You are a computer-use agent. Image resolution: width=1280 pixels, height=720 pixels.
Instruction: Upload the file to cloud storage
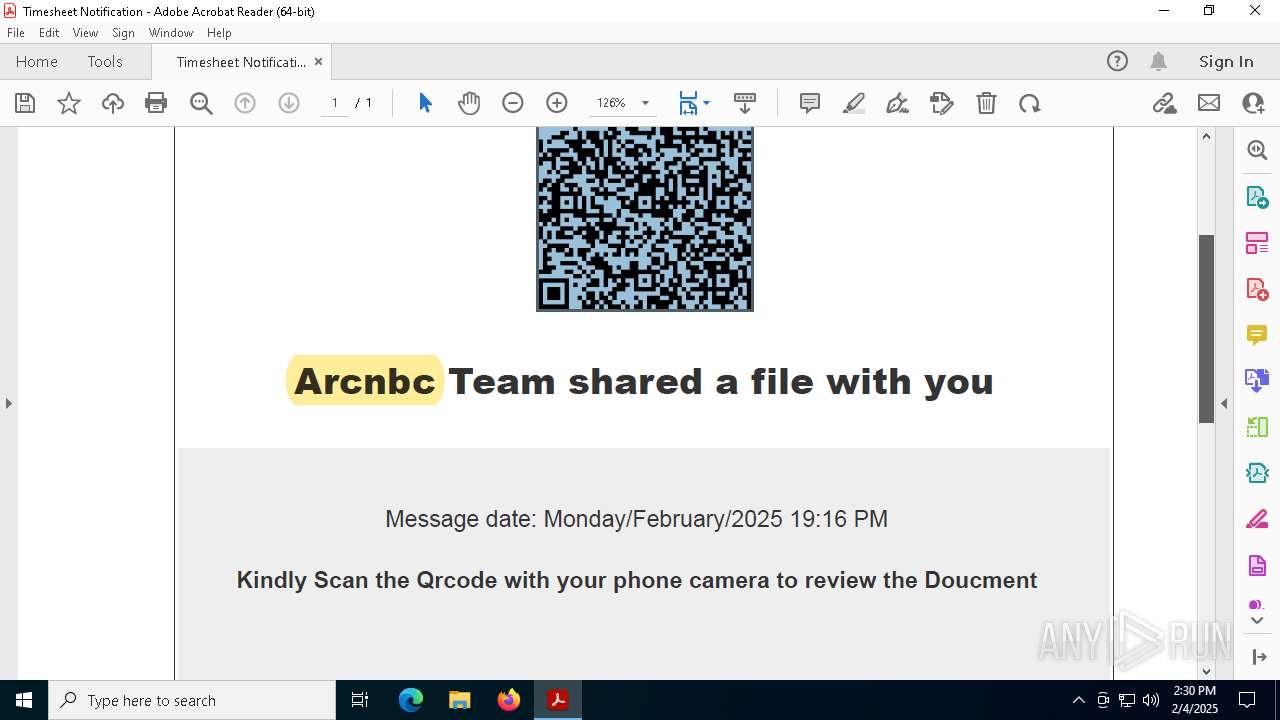(113, 103)
